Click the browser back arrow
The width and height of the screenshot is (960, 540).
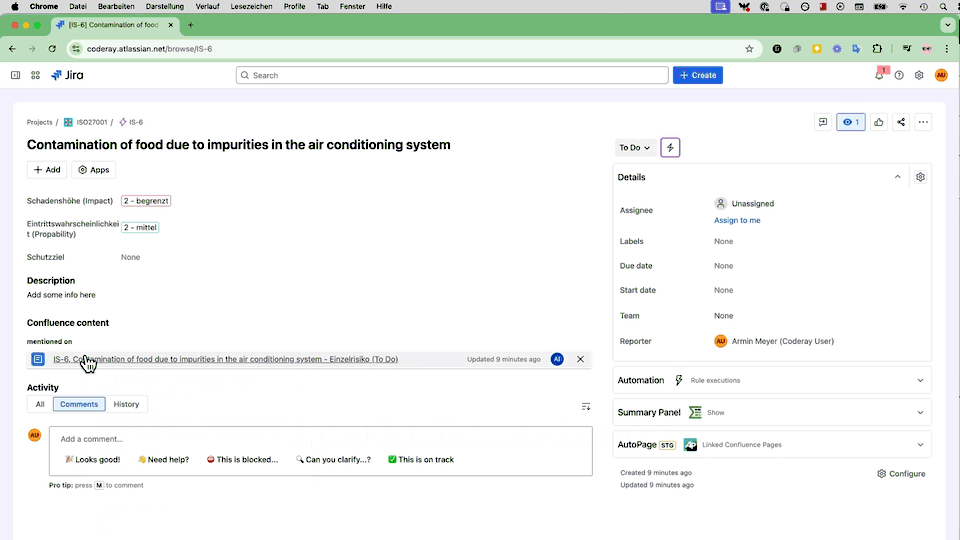tap(12, 48)
